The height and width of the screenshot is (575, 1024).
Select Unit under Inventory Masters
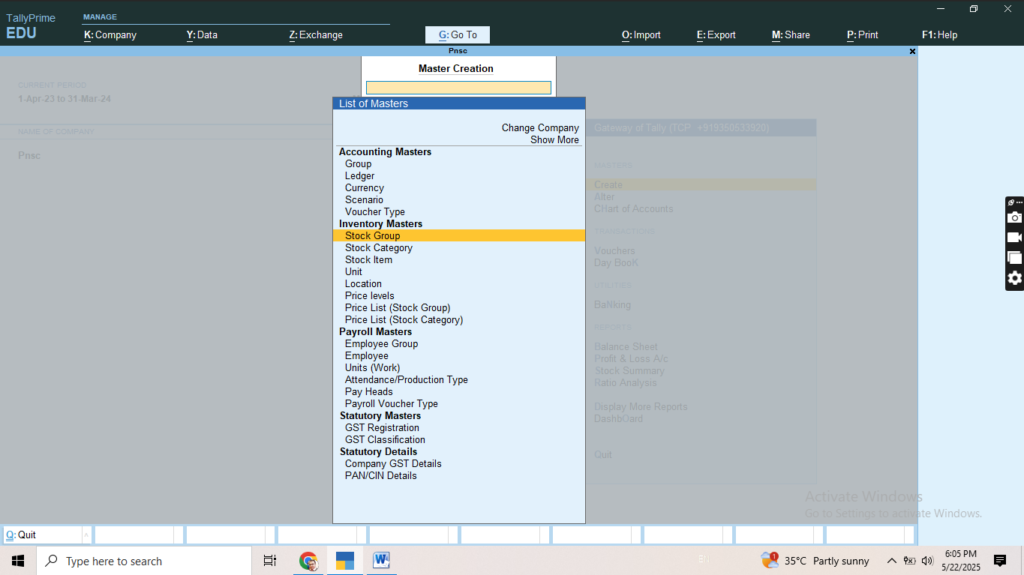tap(353, 272)
